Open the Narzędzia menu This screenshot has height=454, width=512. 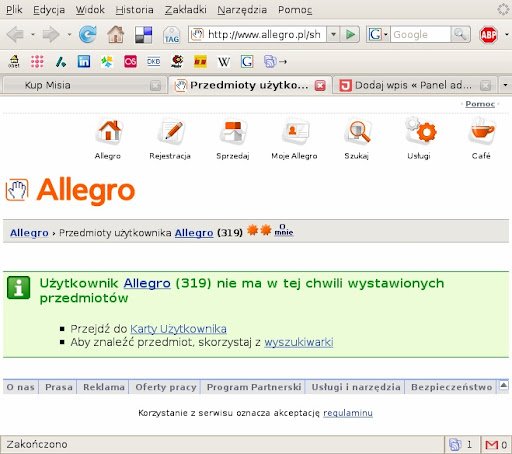coord(242,10)
